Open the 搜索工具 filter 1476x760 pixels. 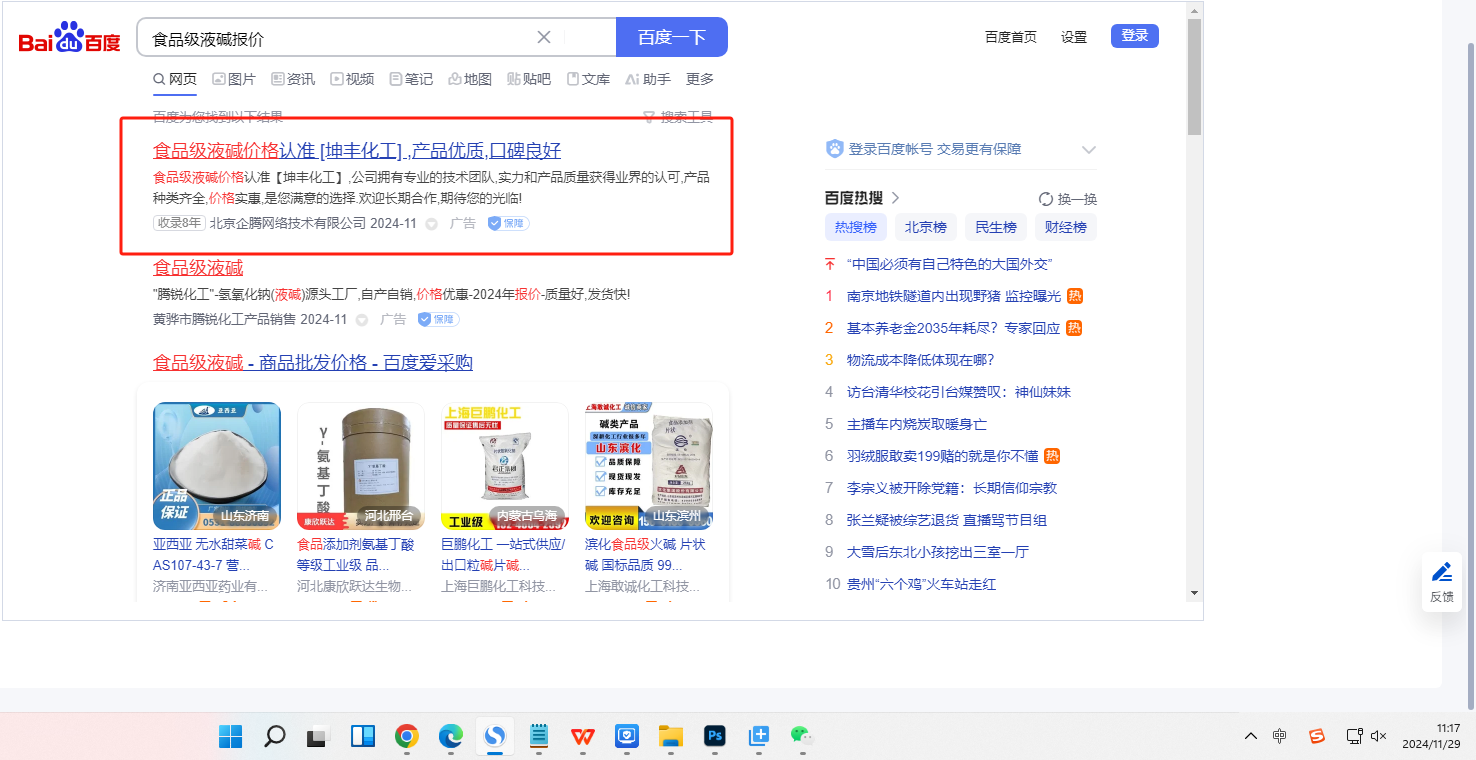(678, 117)
